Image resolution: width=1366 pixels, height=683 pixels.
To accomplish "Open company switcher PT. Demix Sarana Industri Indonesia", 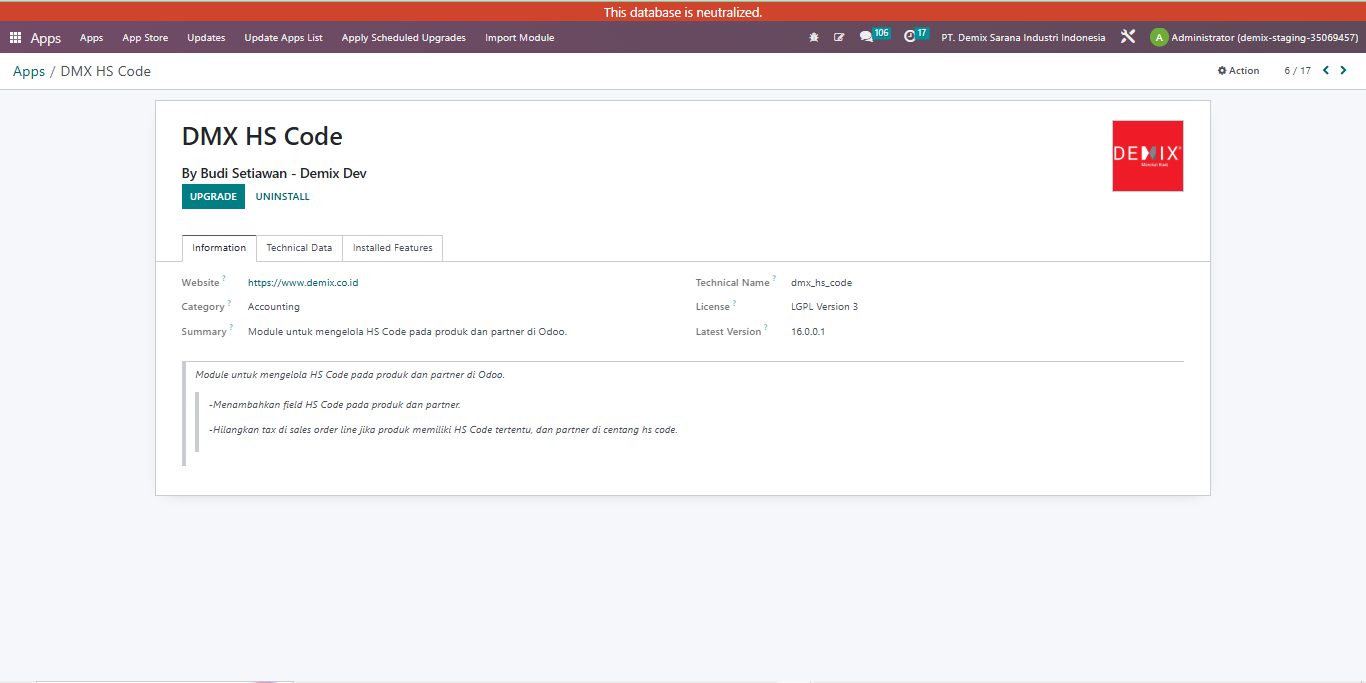I will [x=1023, y=38].
